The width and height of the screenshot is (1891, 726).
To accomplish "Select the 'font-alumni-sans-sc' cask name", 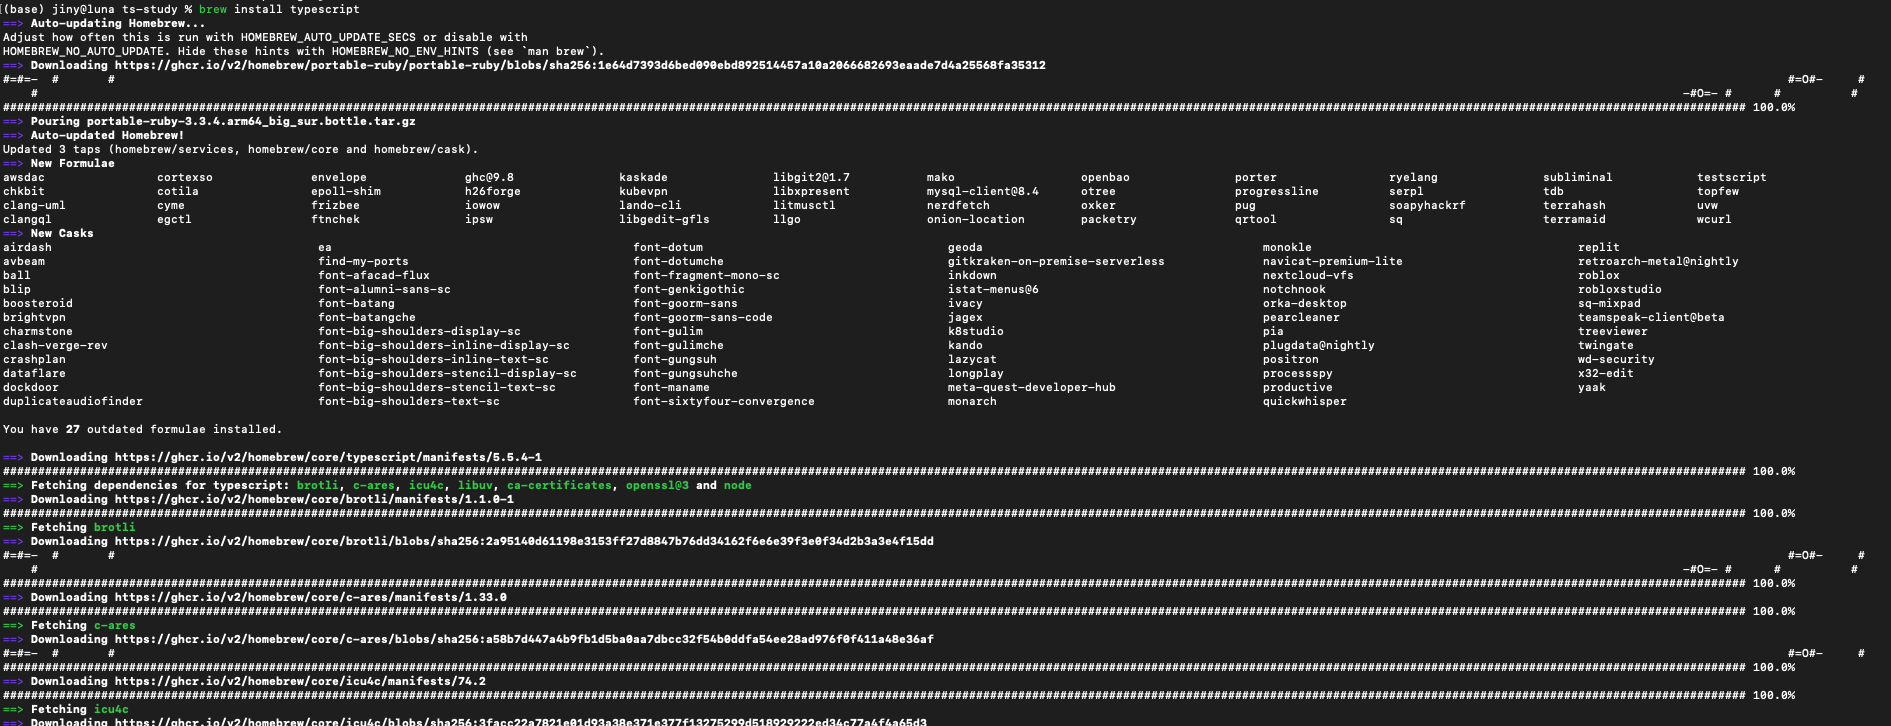I will 385,289.
